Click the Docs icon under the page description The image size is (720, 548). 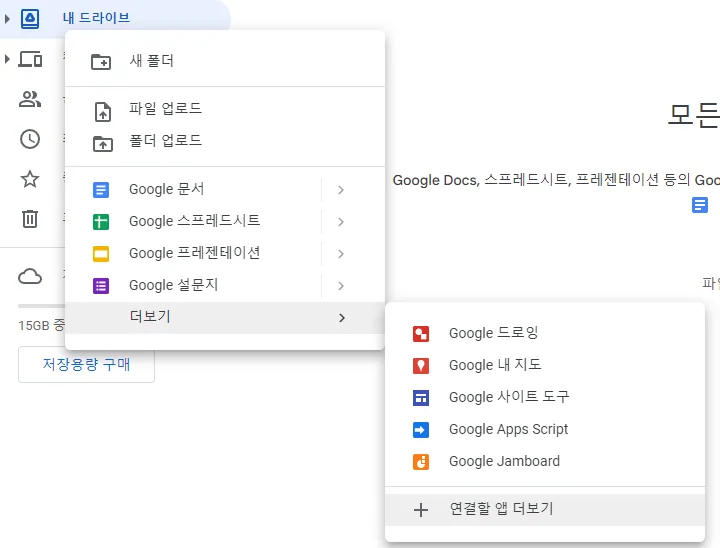click(700, 205)
